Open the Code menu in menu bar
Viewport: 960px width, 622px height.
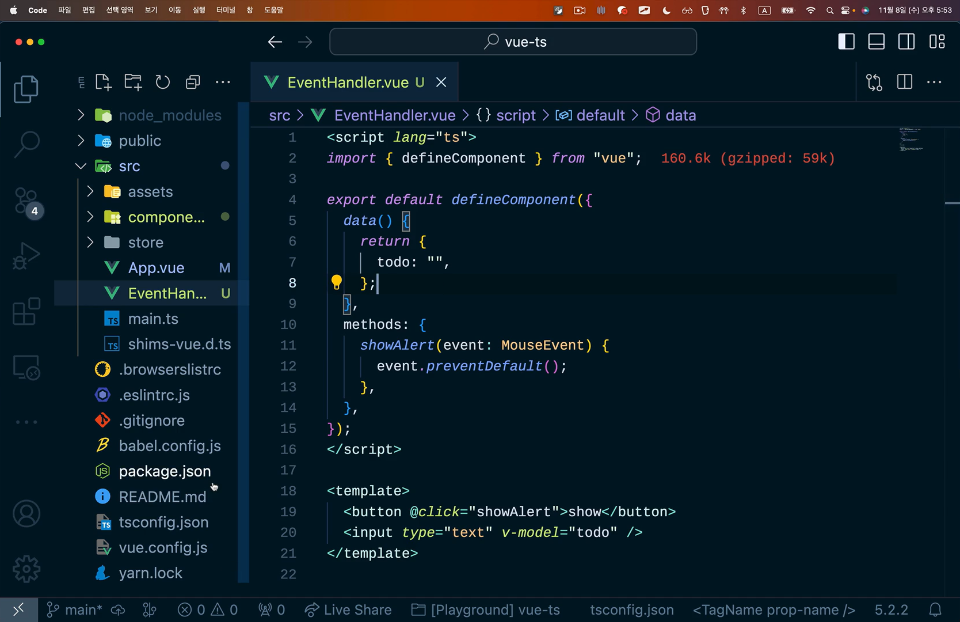click(38, 10)
